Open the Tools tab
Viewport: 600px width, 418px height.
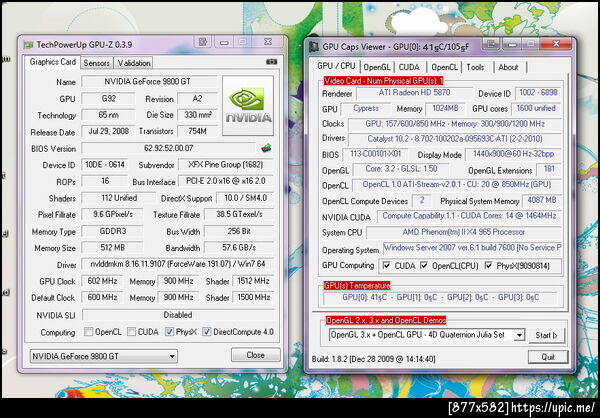[x=475, y=67]
